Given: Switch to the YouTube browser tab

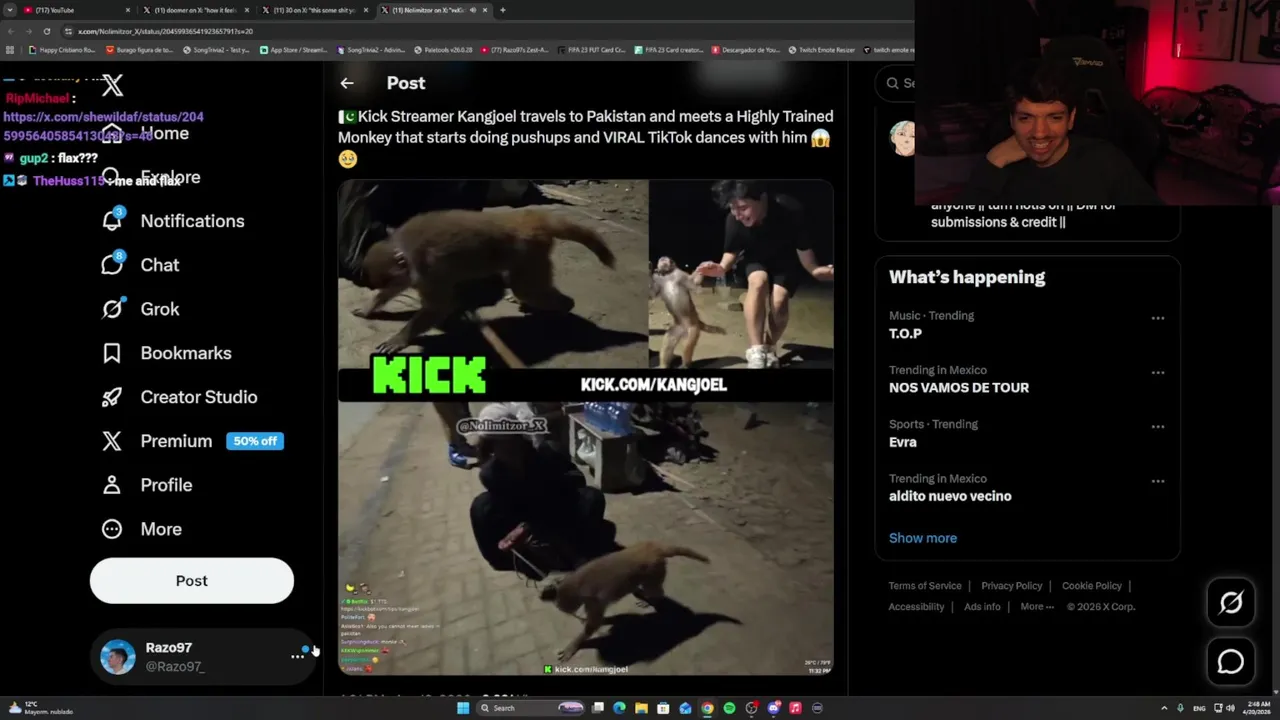Looking at the screenshot, I should pyautogui.click(x=75, y=10).
